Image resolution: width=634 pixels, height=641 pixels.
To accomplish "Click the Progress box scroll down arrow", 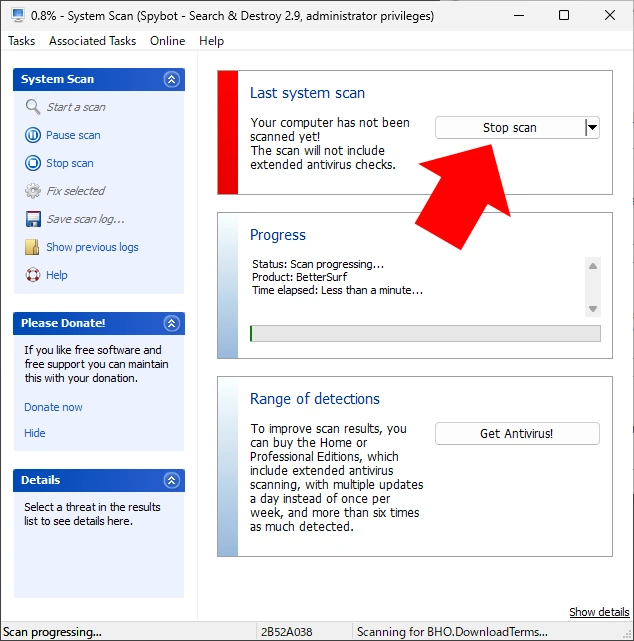I will point(593,309).
